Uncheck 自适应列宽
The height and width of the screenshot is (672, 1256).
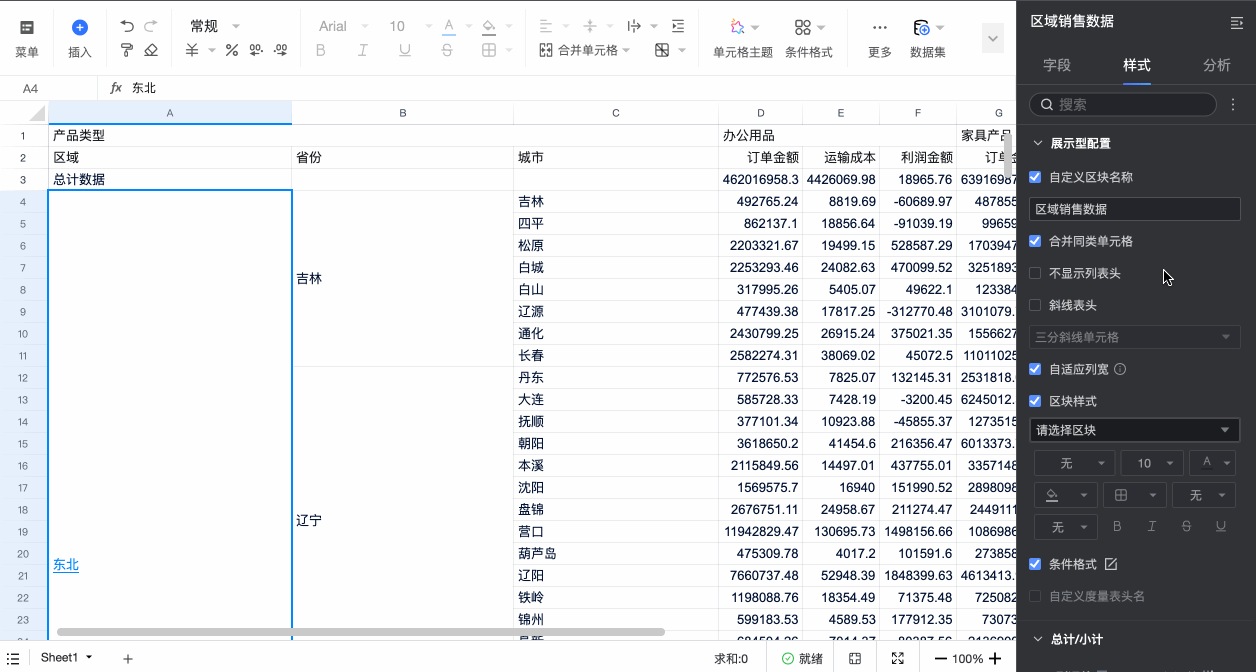pos(1035,369)
